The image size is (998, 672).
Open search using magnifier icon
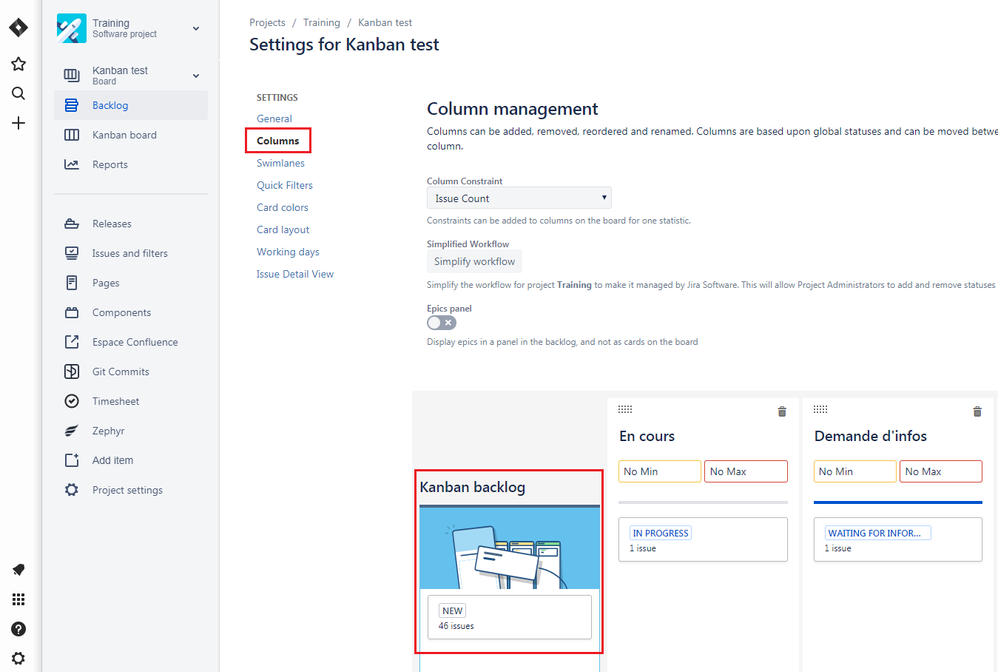[18, 94]
